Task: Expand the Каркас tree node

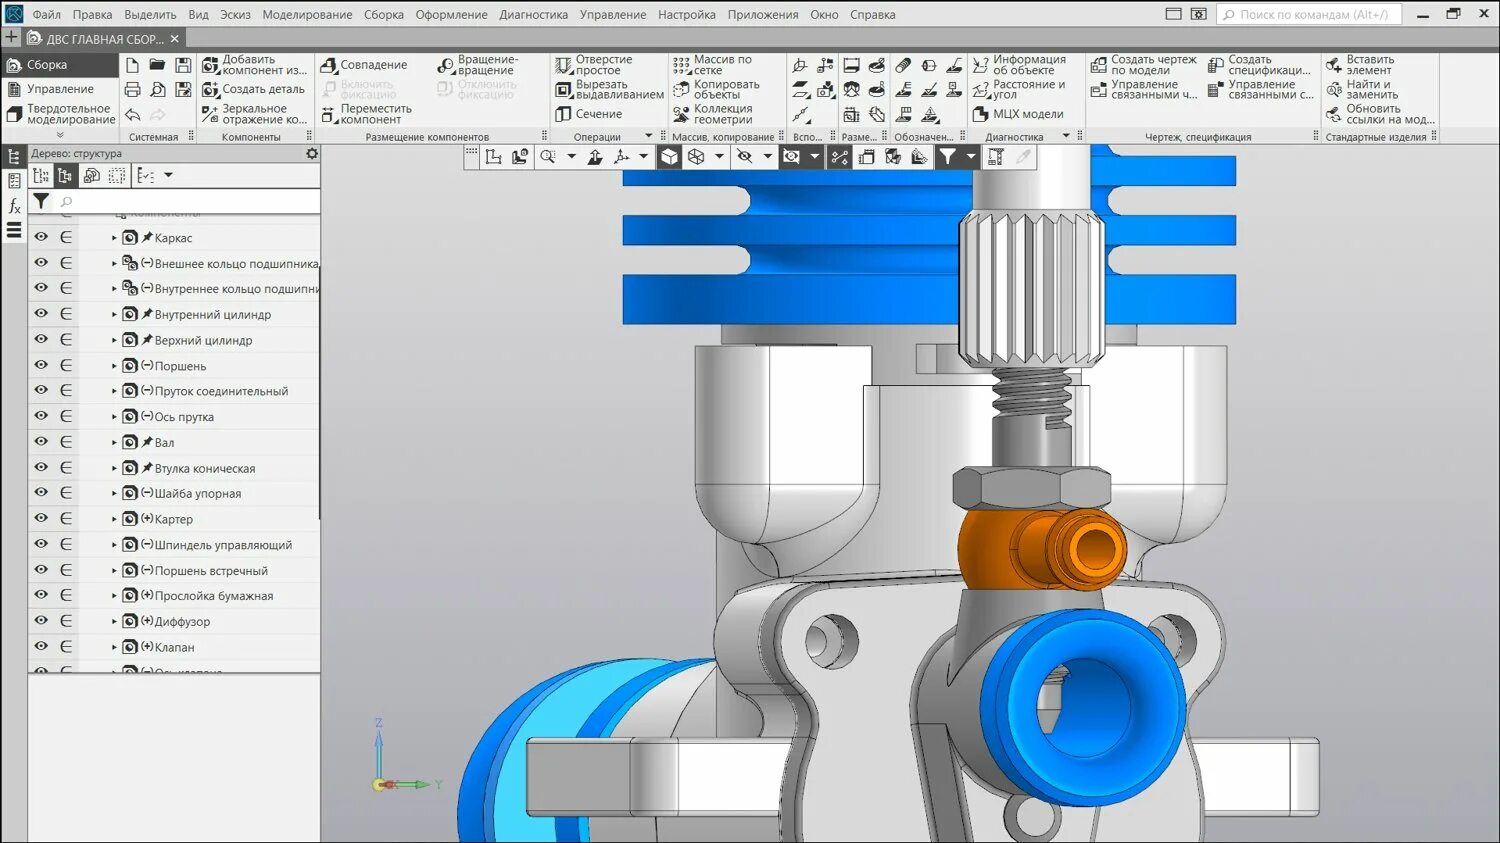Action: [x=114, y=238]
